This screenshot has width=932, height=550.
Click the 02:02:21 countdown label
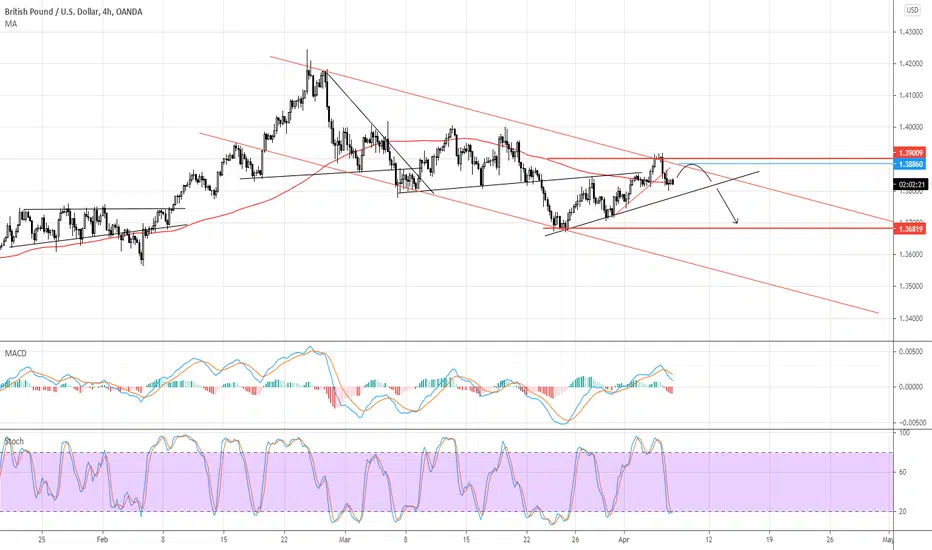pyautogui.click(x=910, y=185)
